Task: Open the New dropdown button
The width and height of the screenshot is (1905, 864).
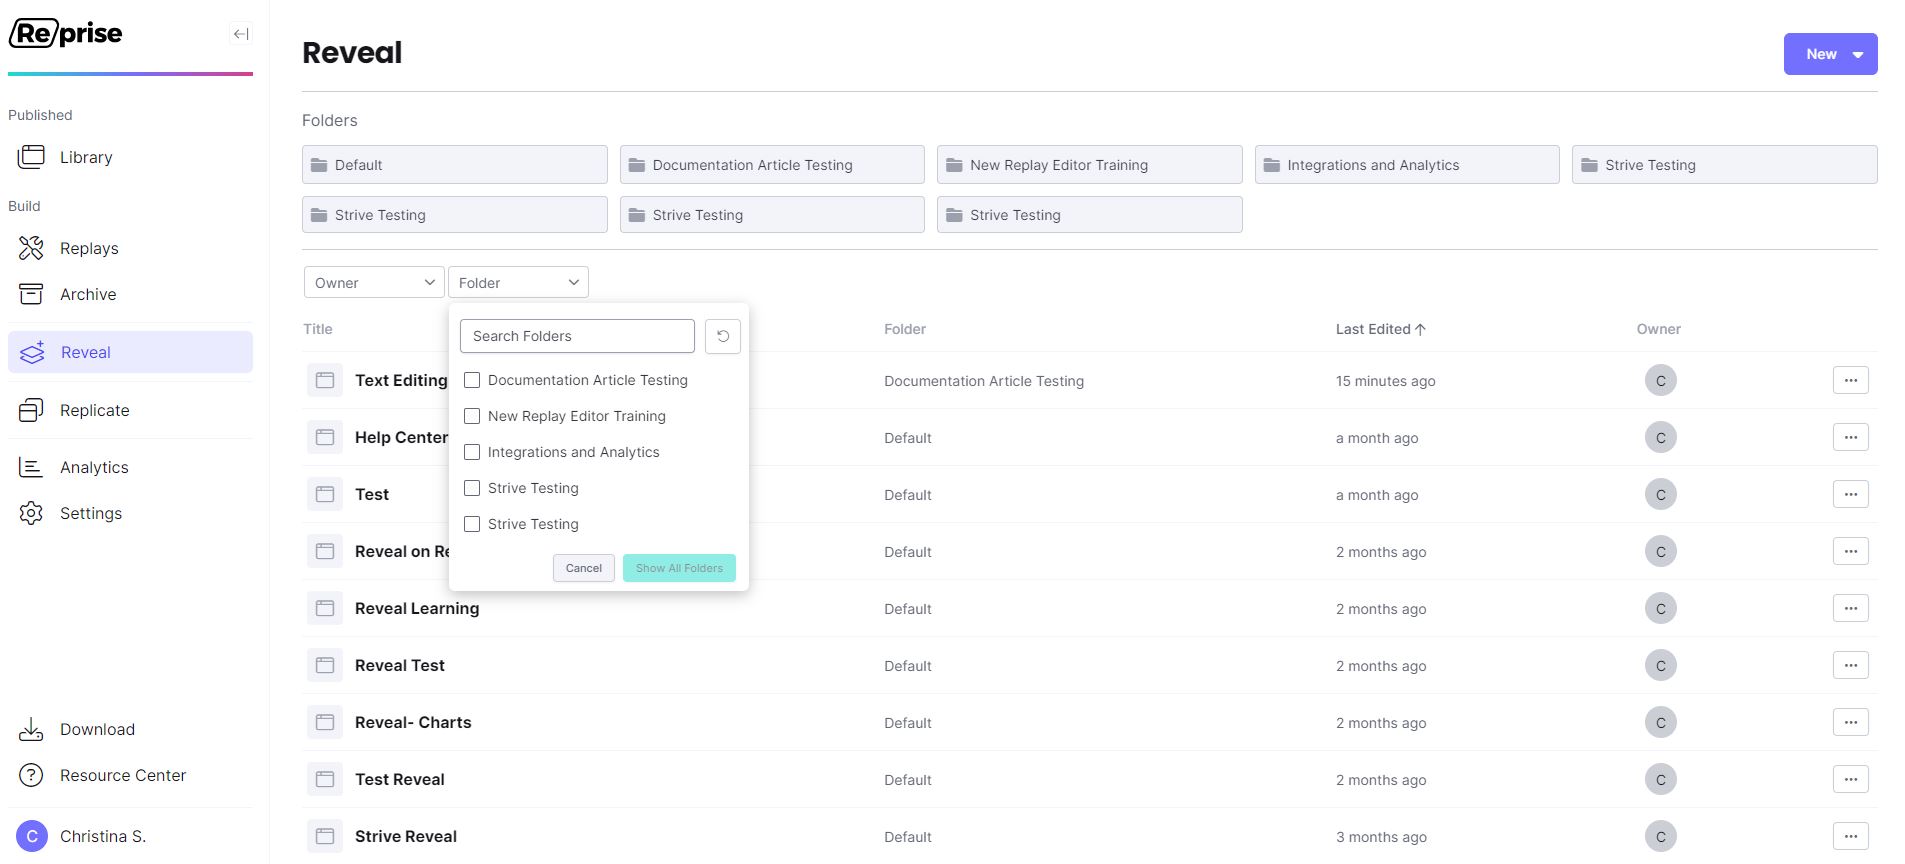Action: coord(1830,54)
